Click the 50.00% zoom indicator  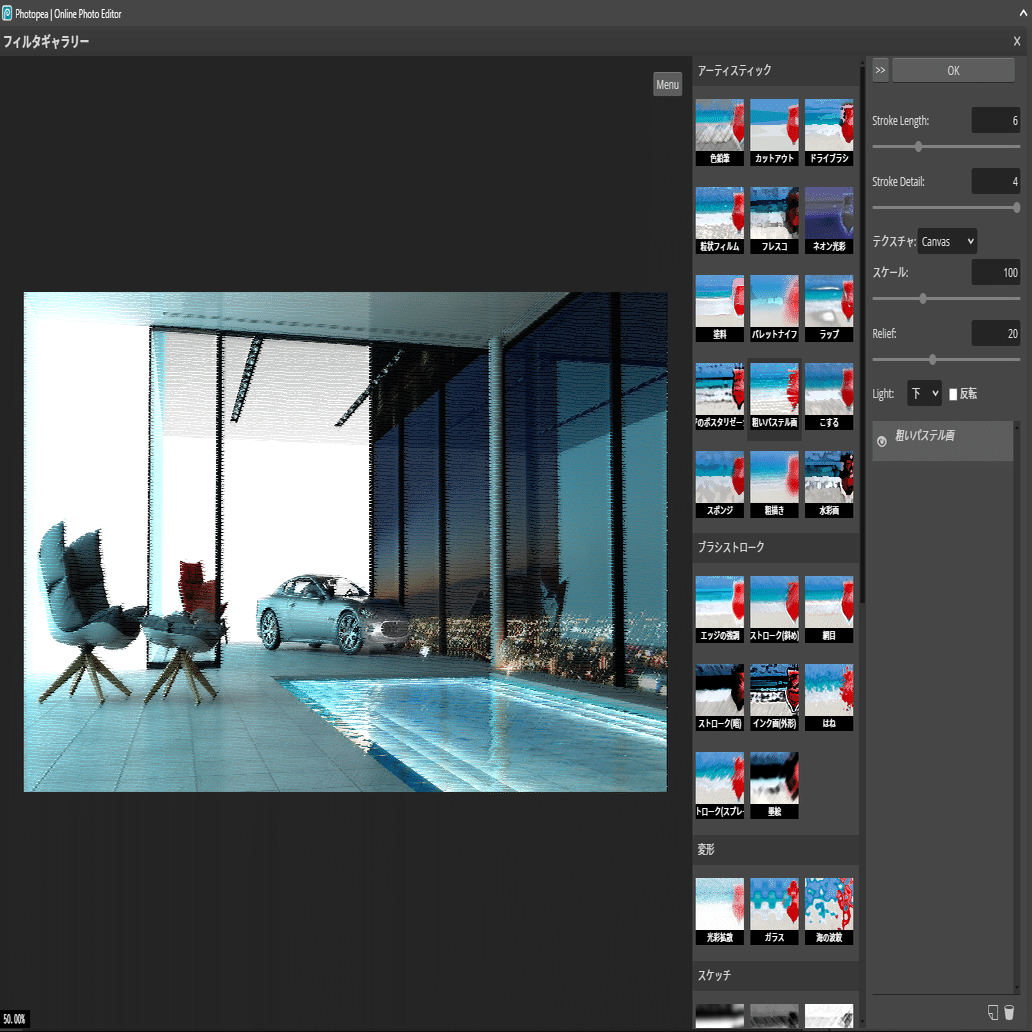(x=14, y=1019)
